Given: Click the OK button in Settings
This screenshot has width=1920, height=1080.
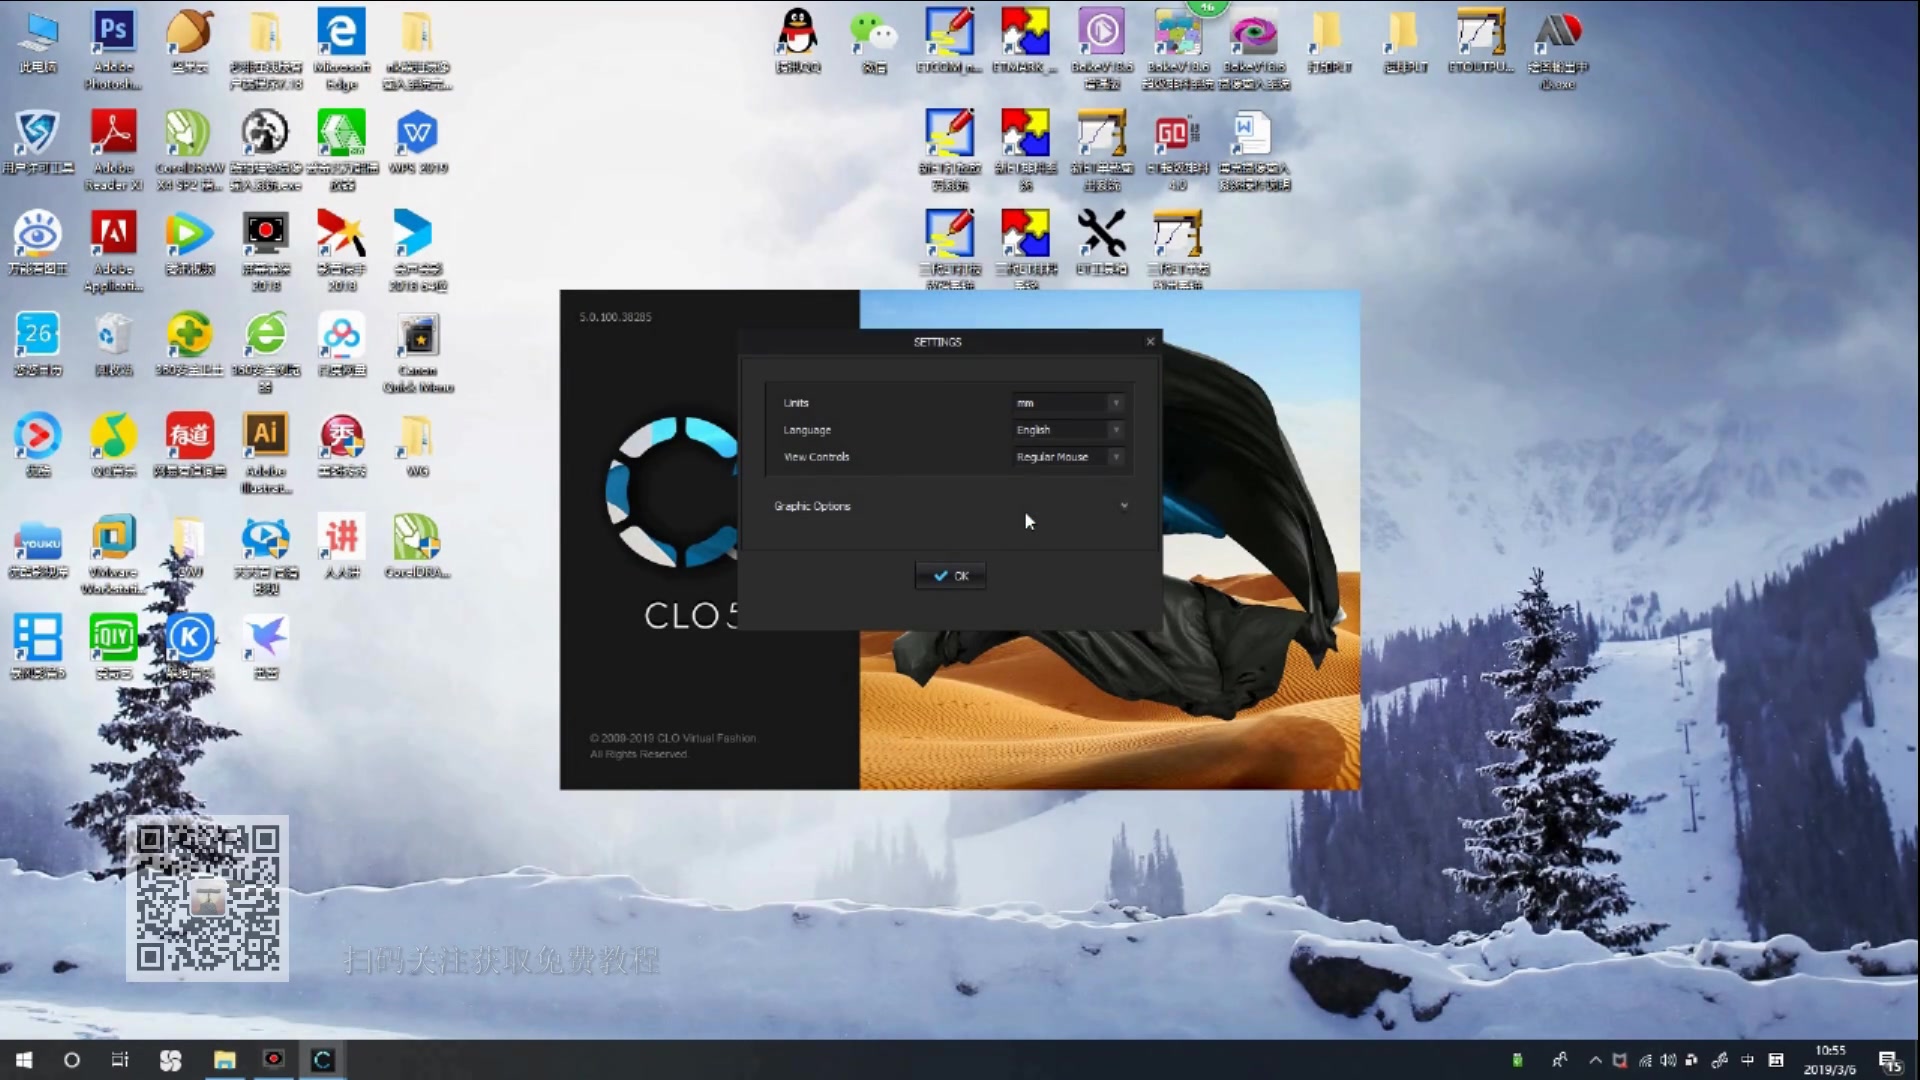Looking at the screenshot, I should point(950,576).
